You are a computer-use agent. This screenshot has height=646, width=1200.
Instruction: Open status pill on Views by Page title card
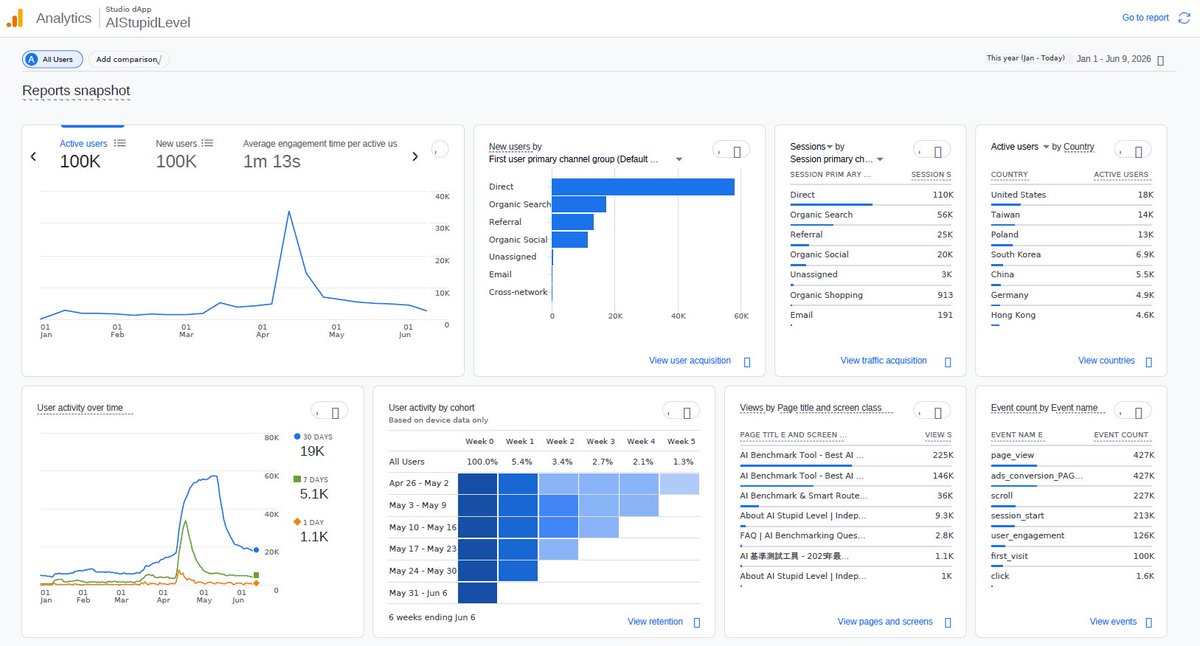[932, 411]
